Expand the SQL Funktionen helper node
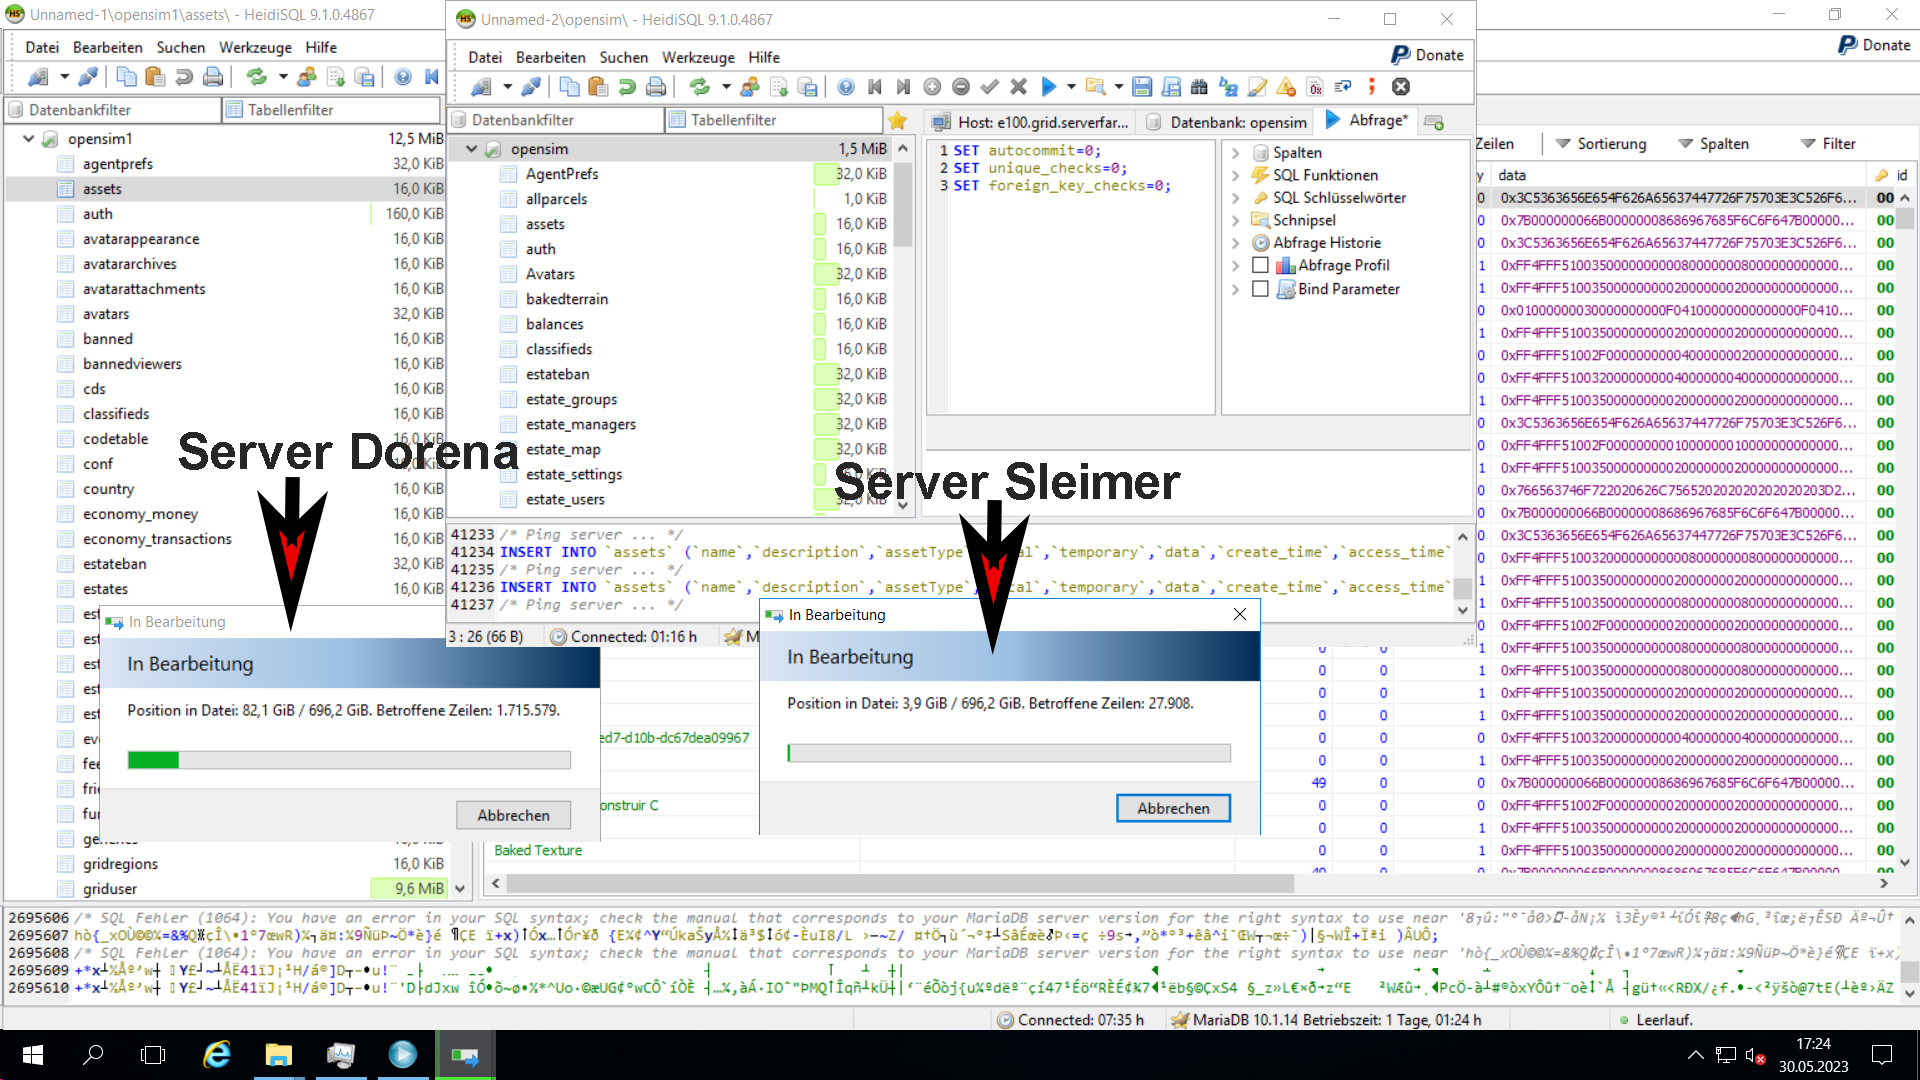1920x1080 pixels. tap(1235, 176)
